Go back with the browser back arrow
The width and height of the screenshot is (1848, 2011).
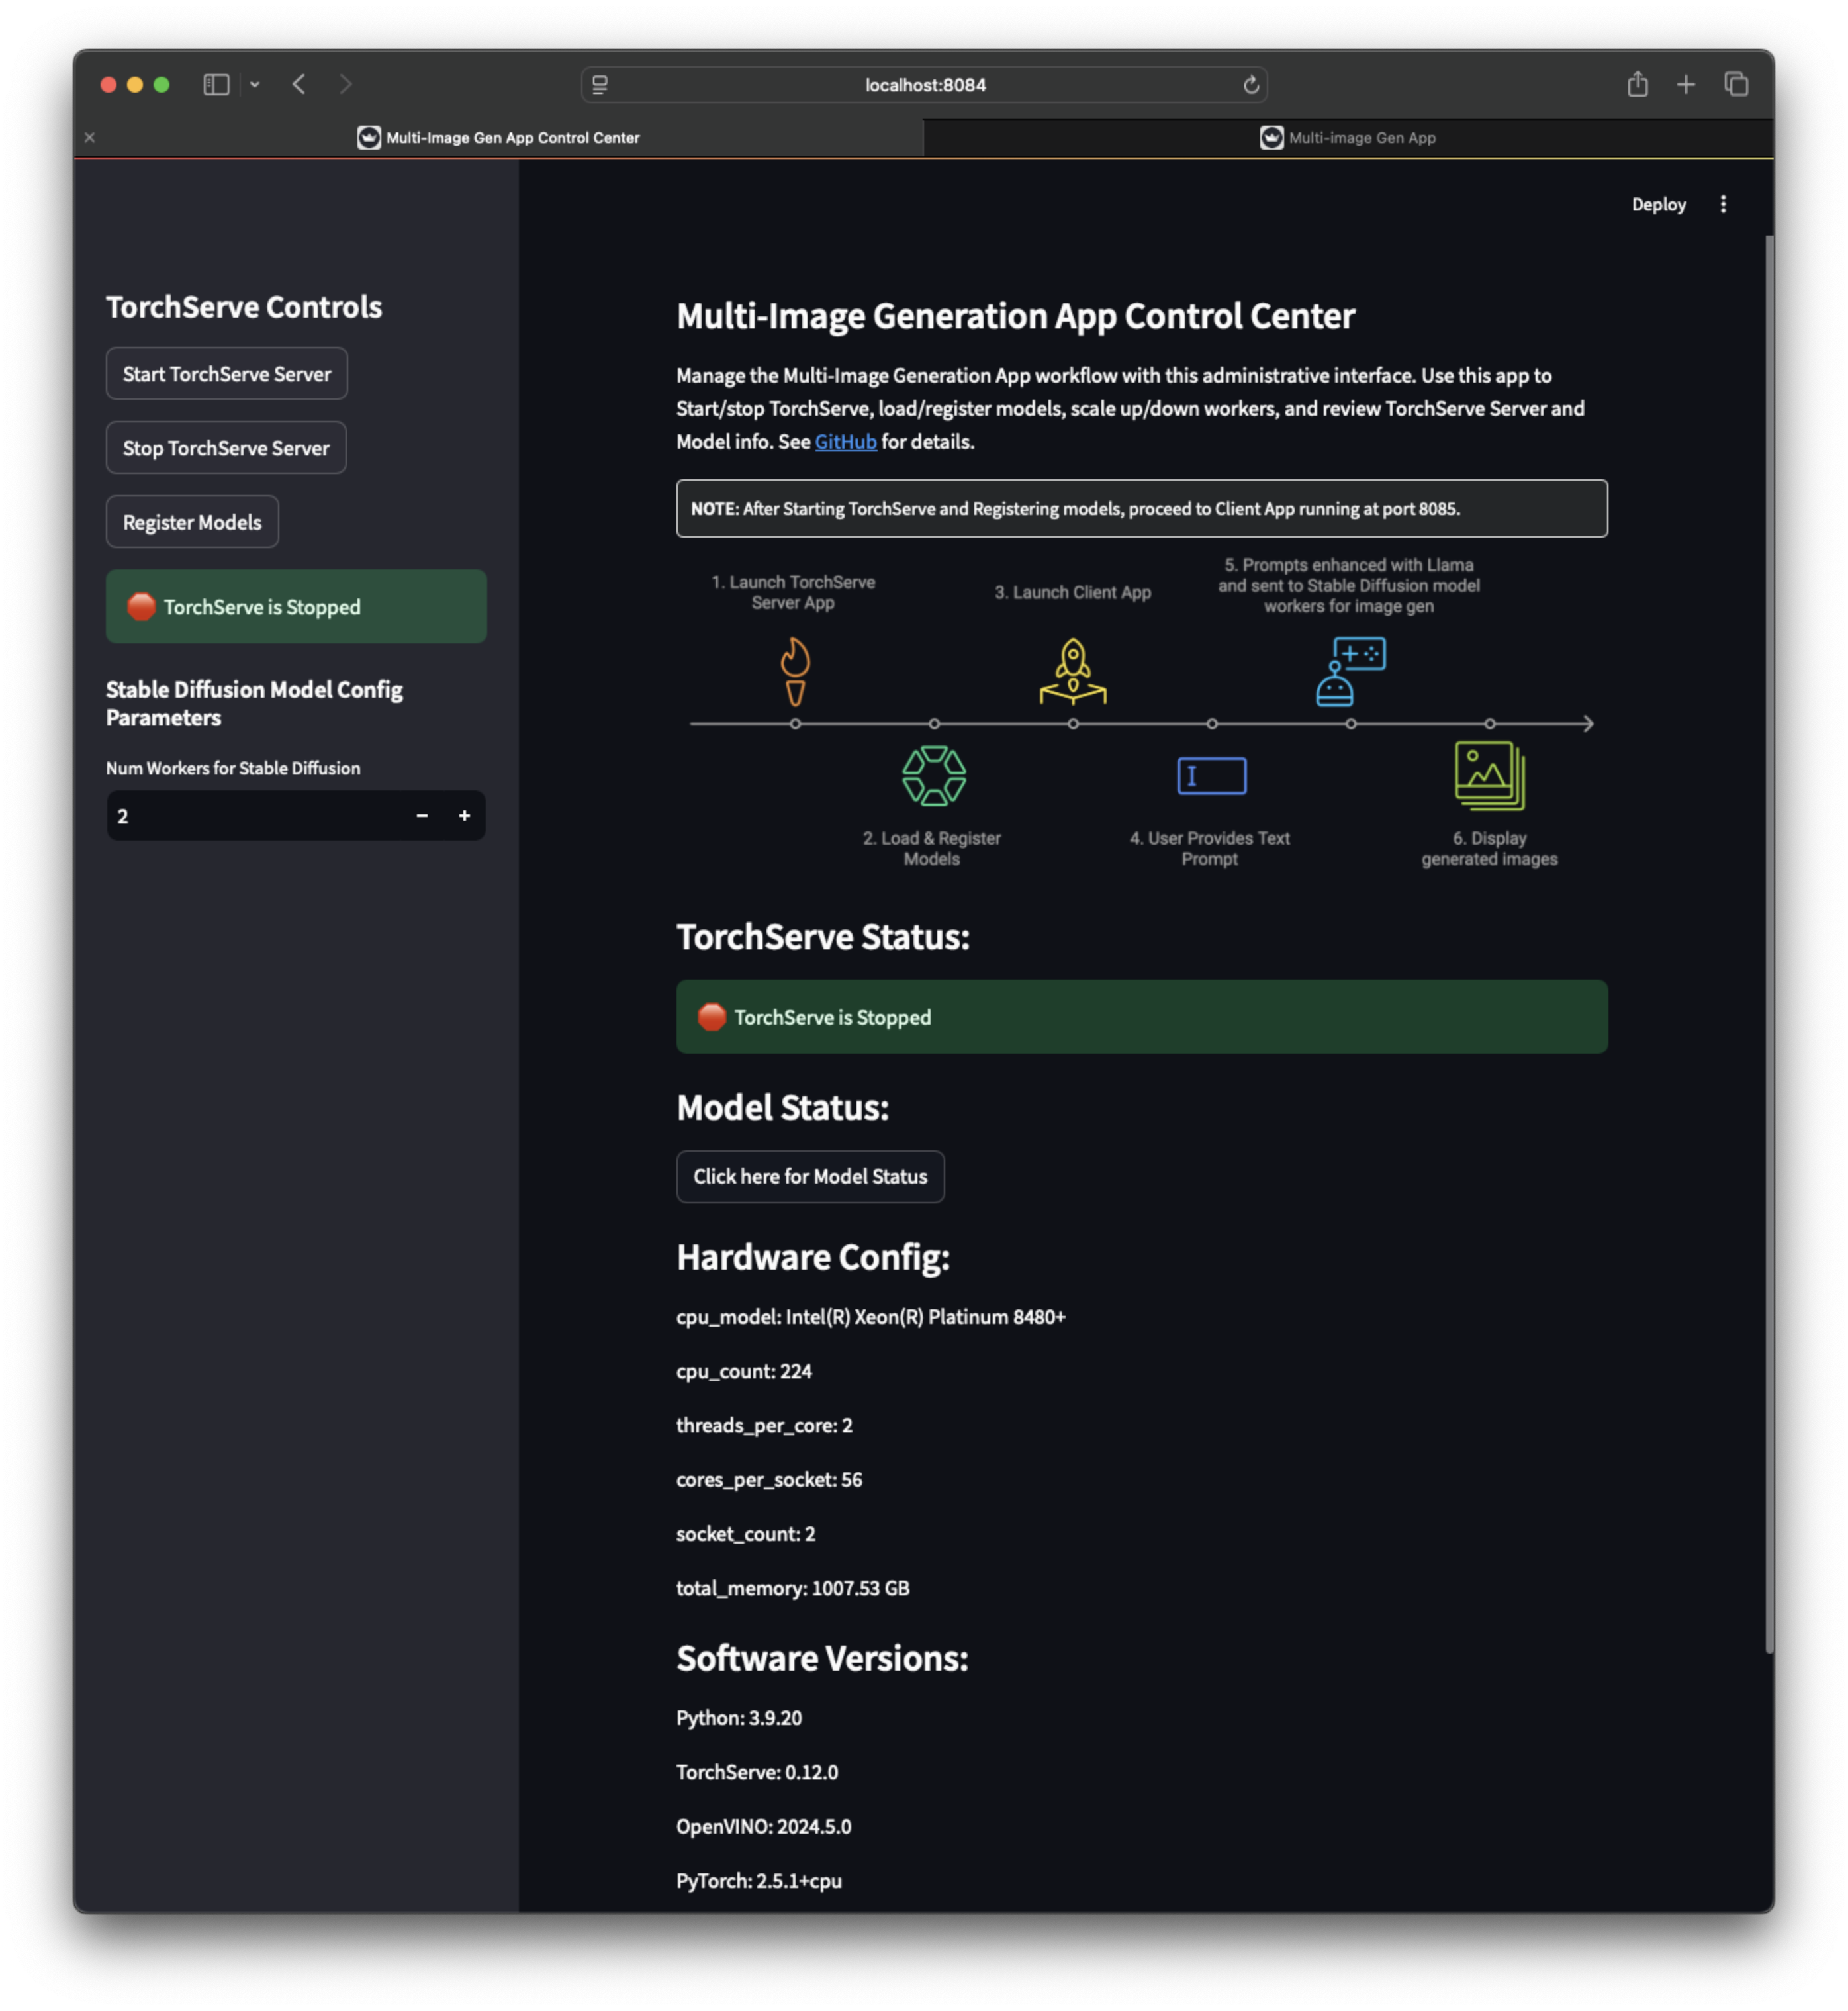(x=299, y=85)
